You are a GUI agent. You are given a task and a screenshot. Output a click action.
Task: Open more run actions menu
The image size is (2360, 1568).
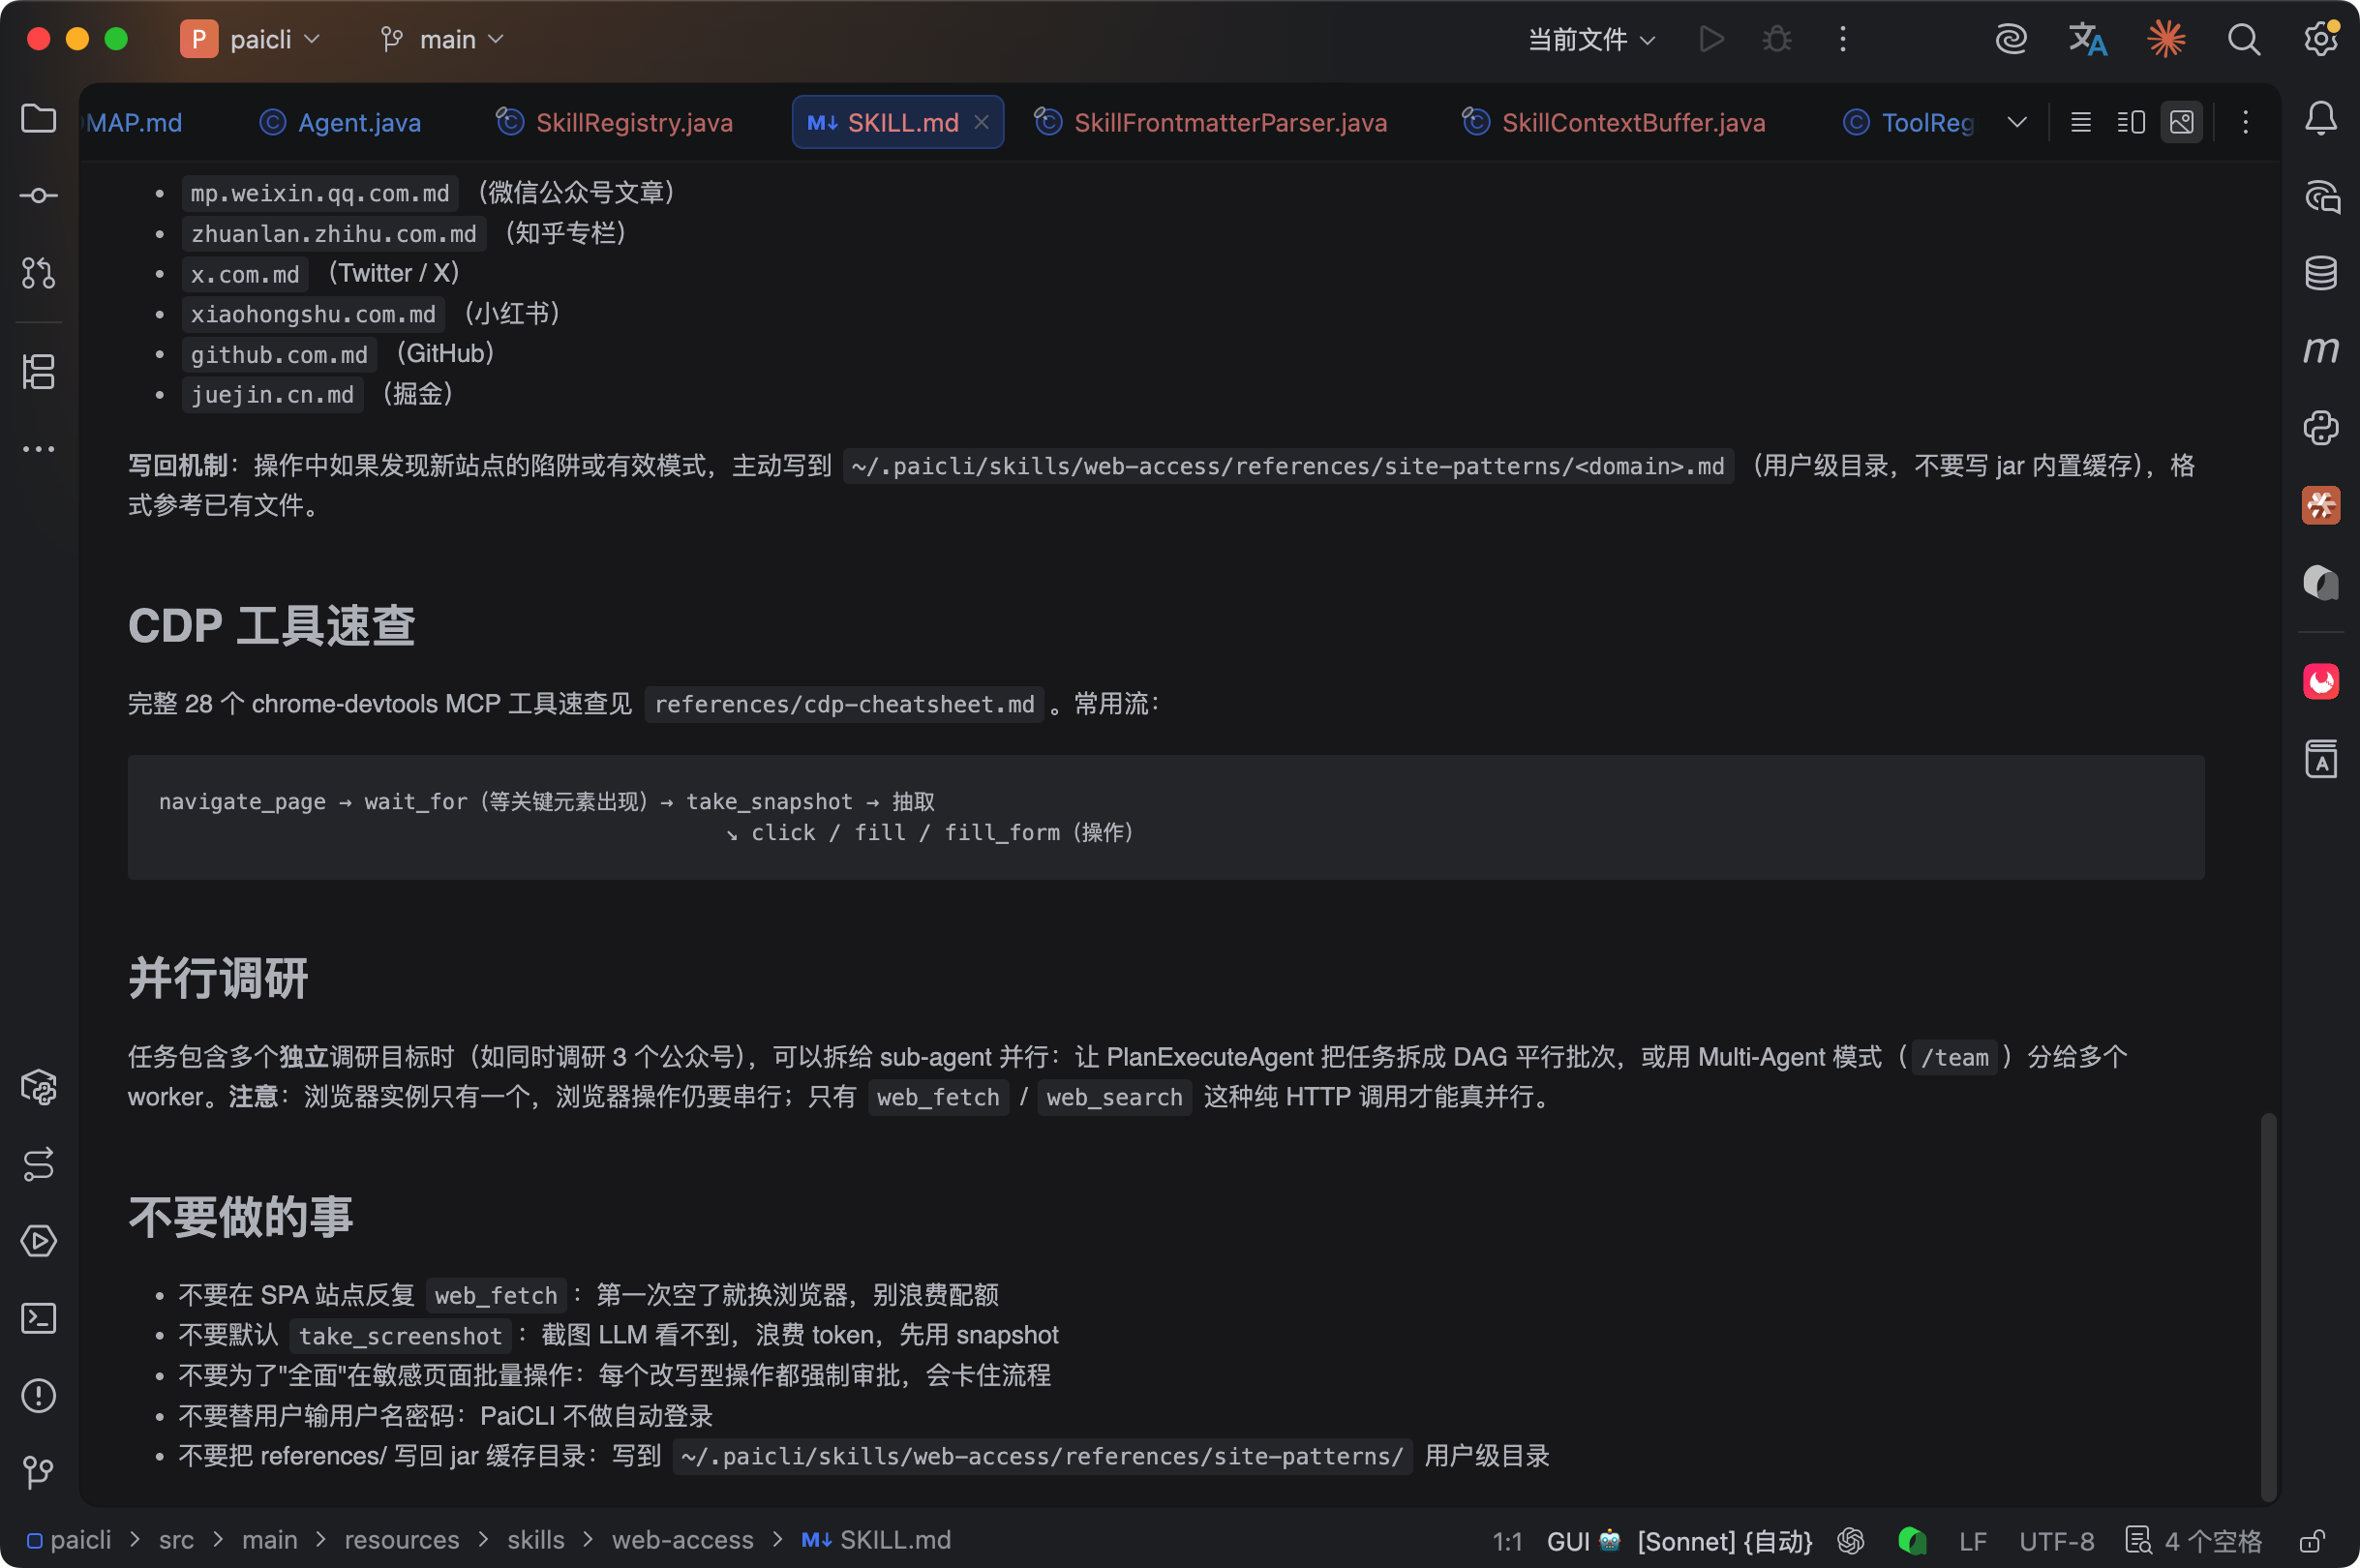click(x=1842, y=39)
